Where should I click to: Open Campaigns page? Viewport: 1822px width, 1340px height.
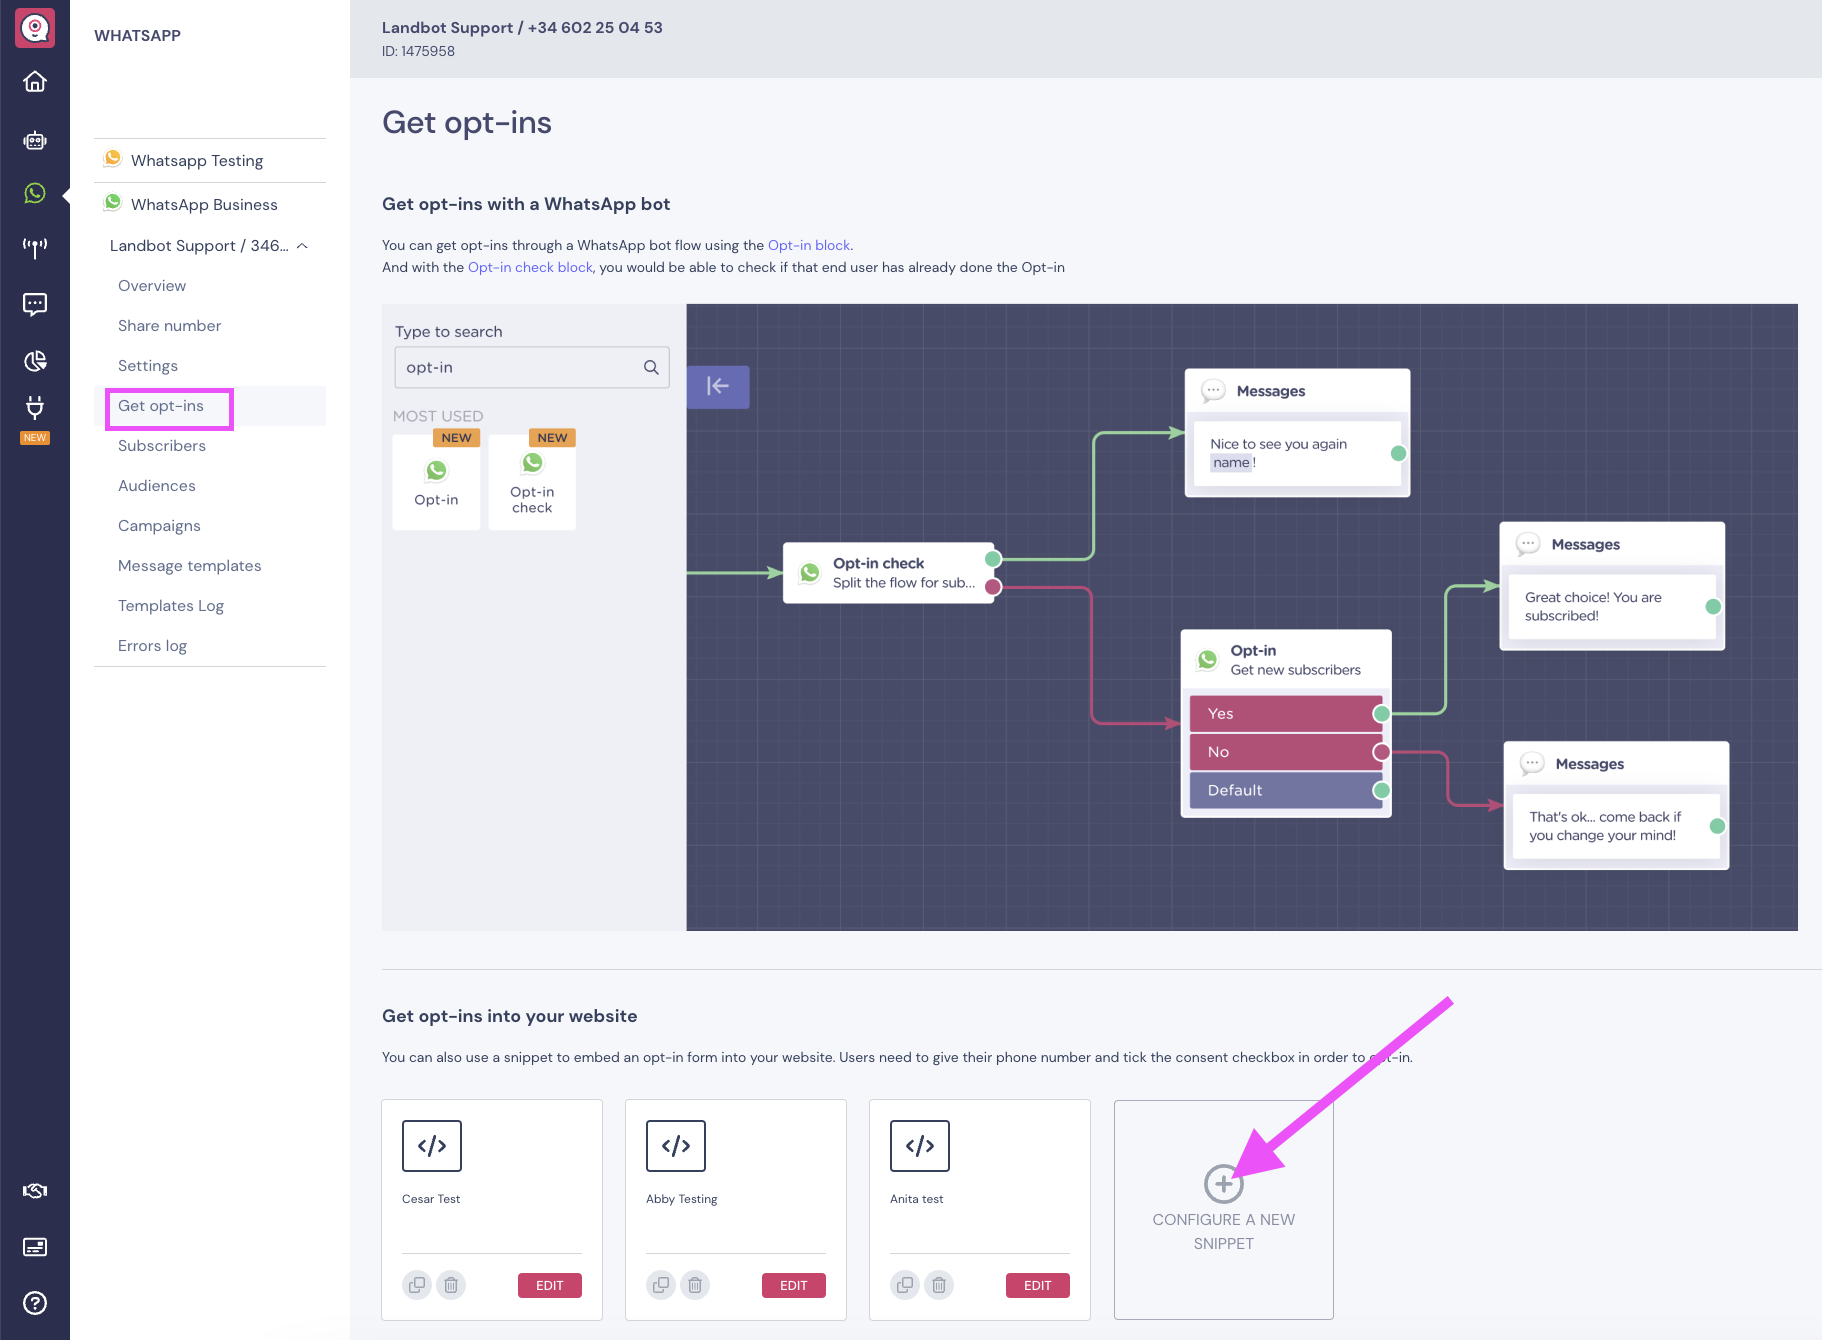pyautogui.click(x=159, y=526)
